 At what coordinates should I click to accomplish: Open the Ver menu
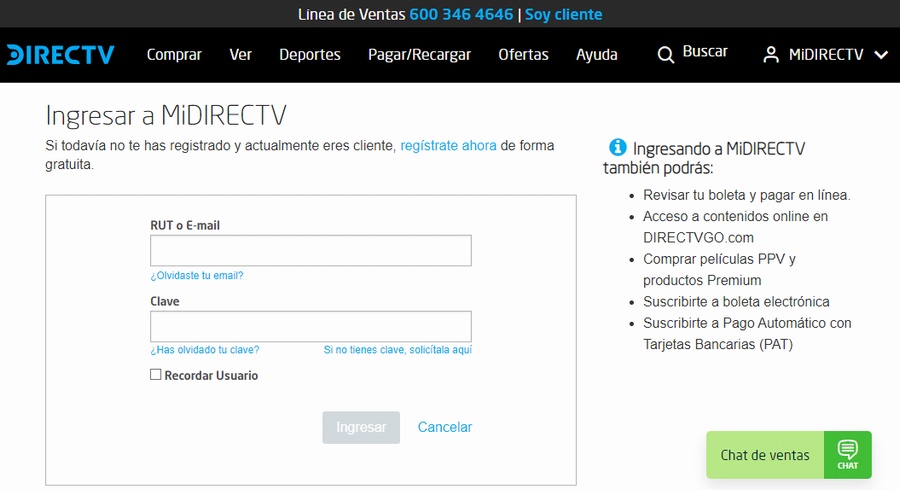pos(240,55)
